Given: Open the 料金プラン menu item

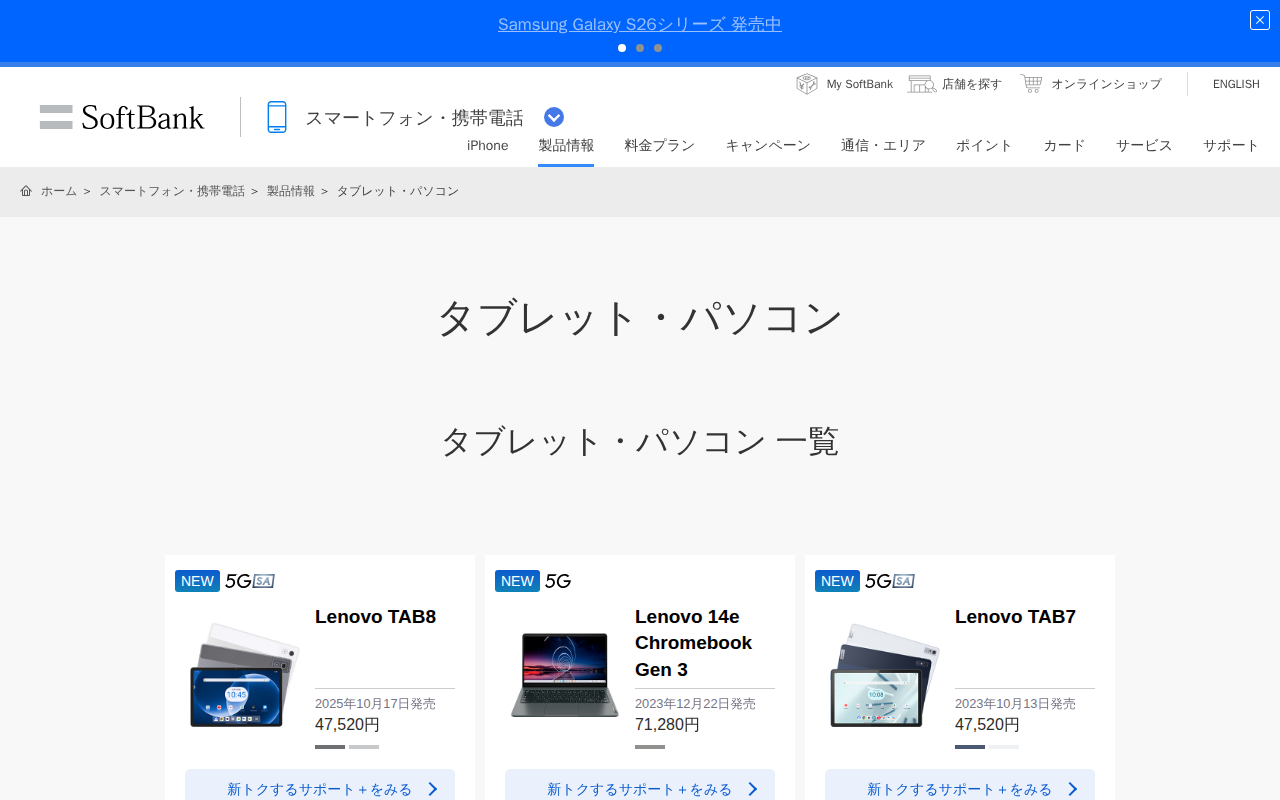Looking at the screenshot, I should 660,145.
